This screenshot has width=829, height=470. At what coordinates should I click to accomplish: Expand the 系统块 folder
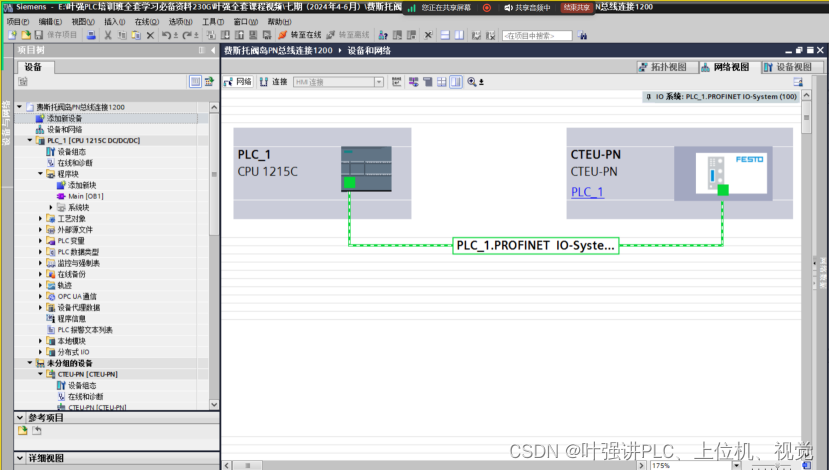tap(51, 207)
